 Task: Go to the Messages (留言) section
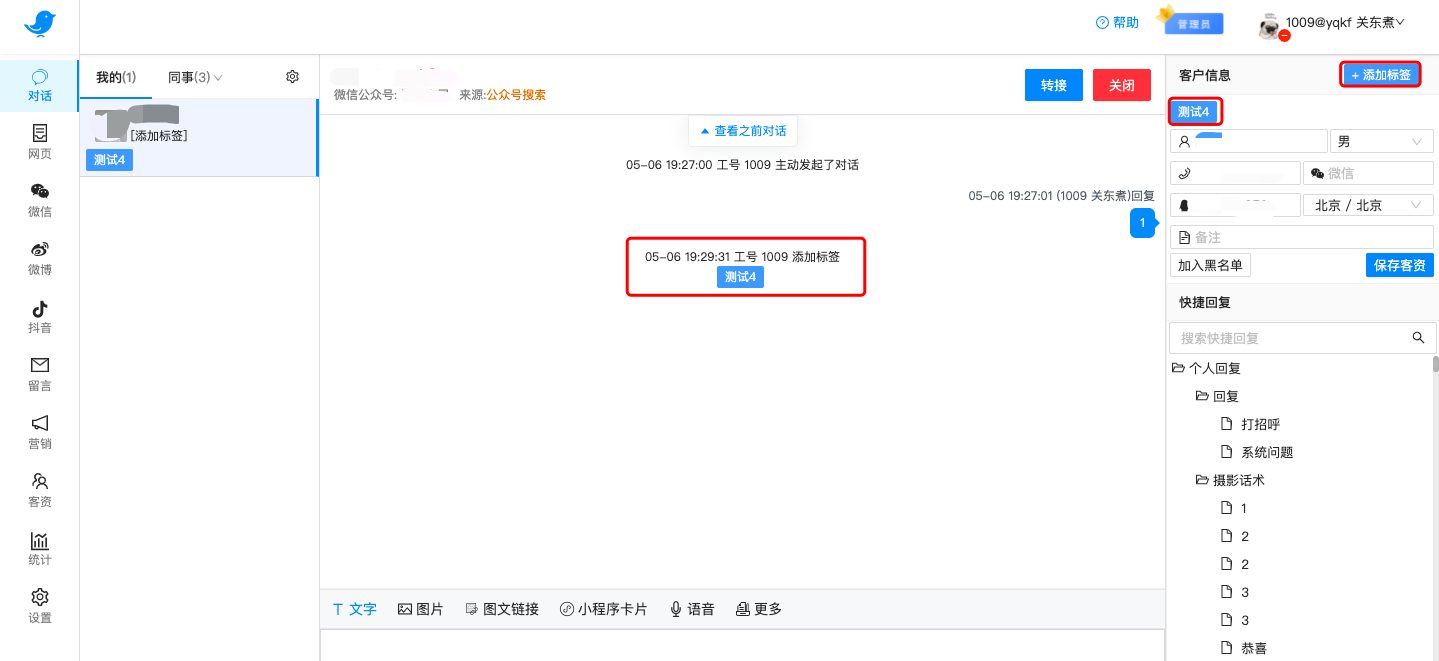click(x=39, y=374)
